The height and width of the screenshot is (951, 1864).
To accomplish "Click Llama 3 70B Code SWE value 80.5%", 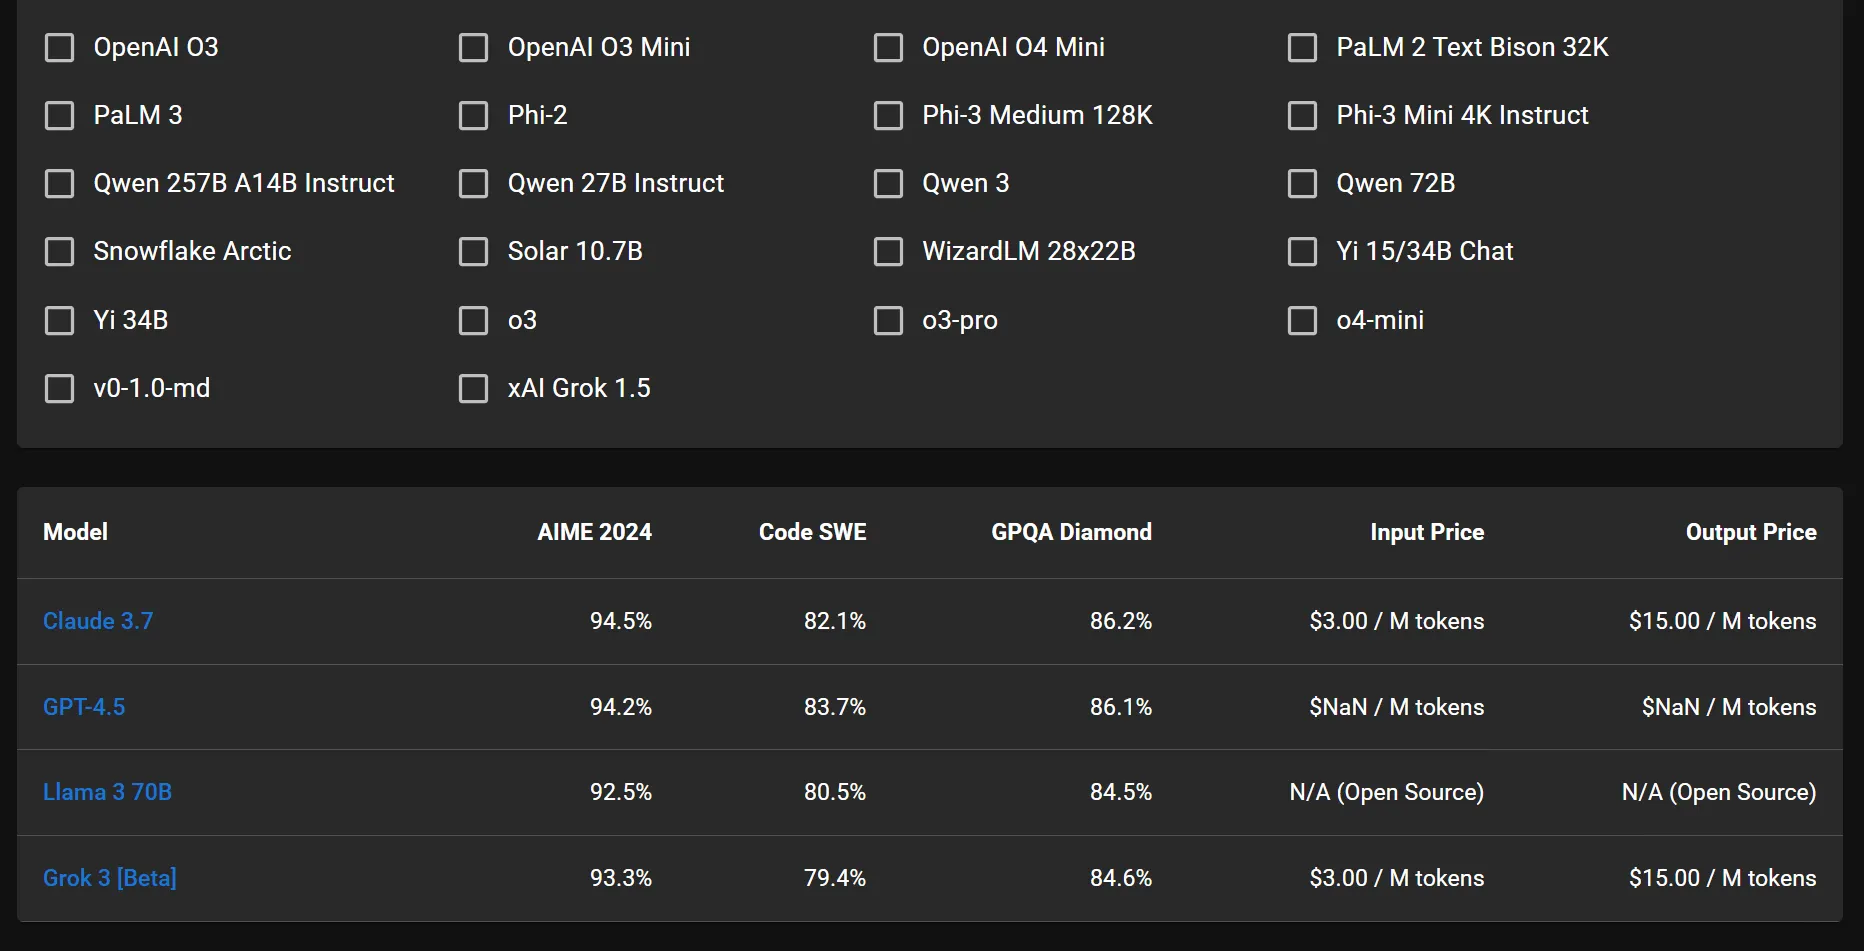I will coord(835,792).
